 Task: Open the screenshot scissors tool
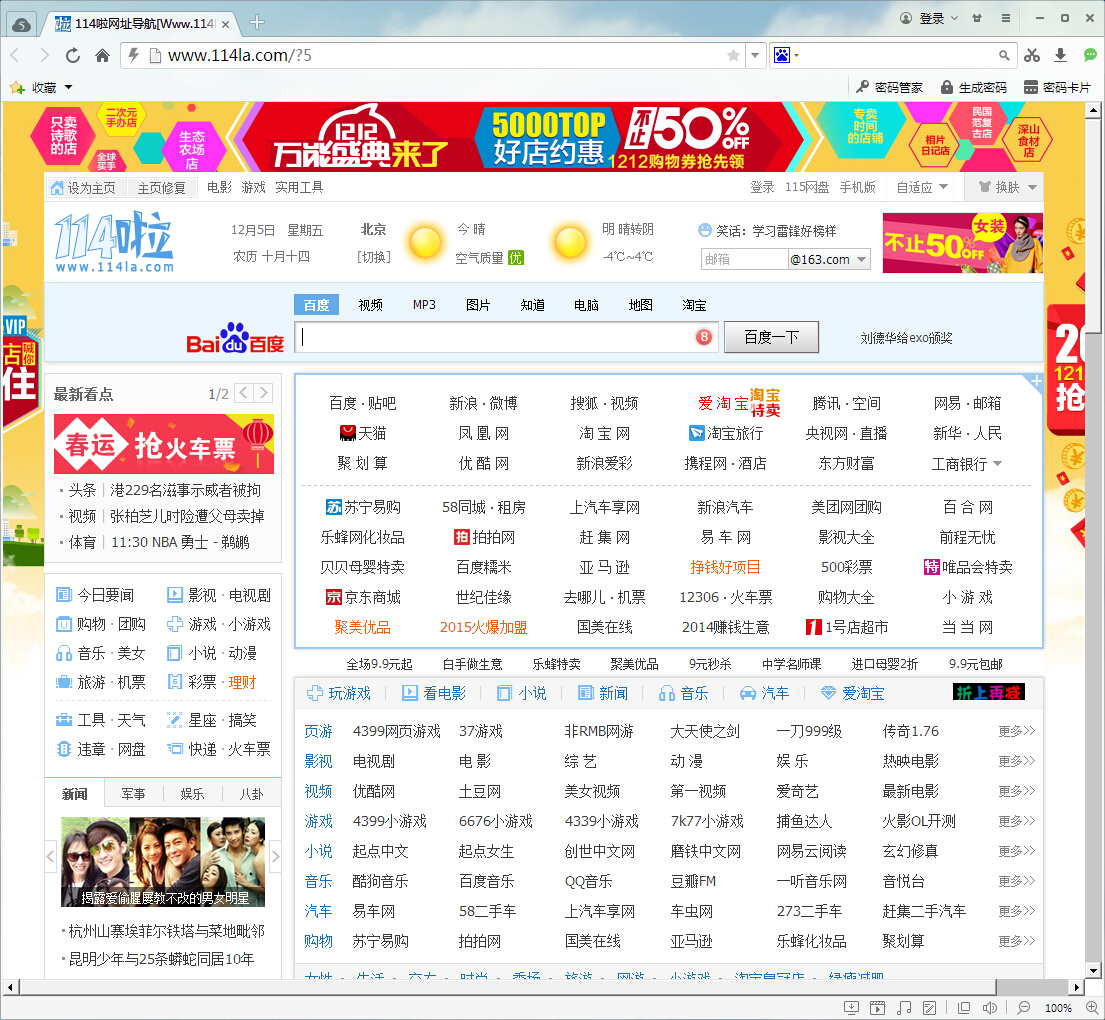[1031, 56]
